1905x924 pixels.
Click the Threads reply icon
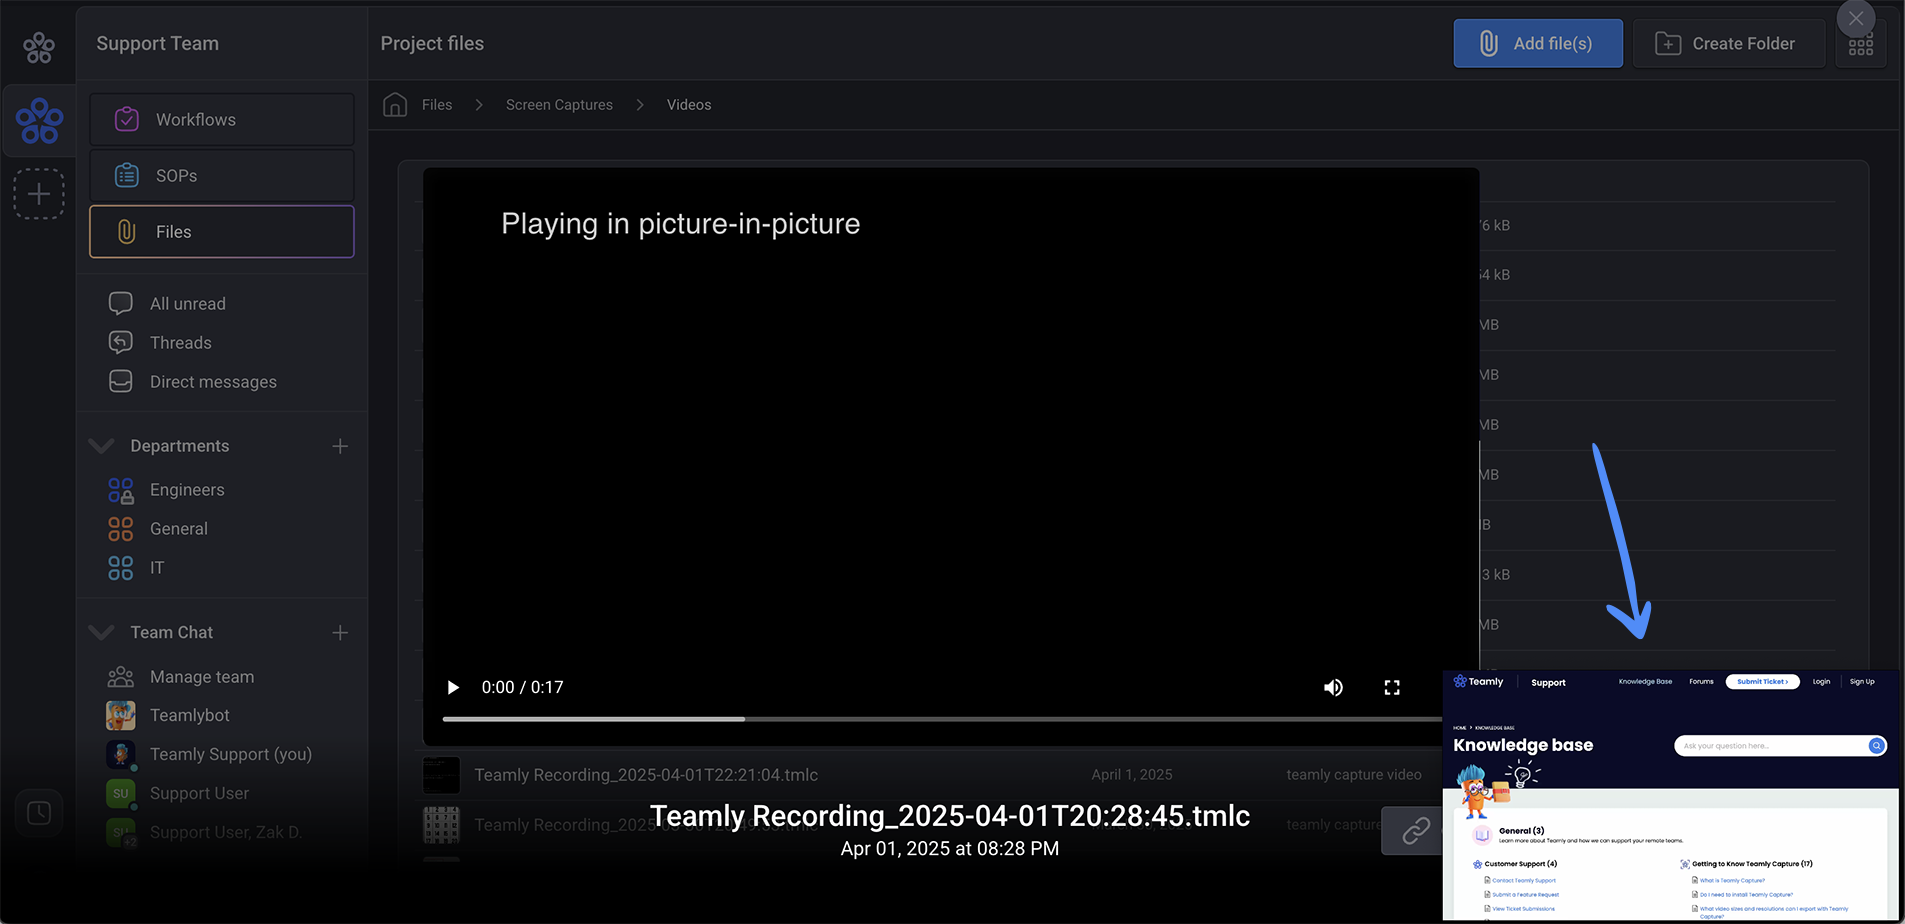[x=121, y=342]
